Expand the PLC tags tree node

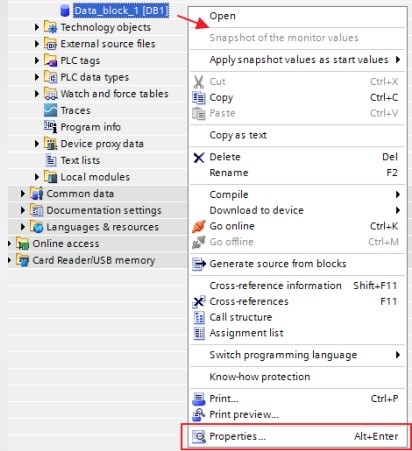coord(37,60)
